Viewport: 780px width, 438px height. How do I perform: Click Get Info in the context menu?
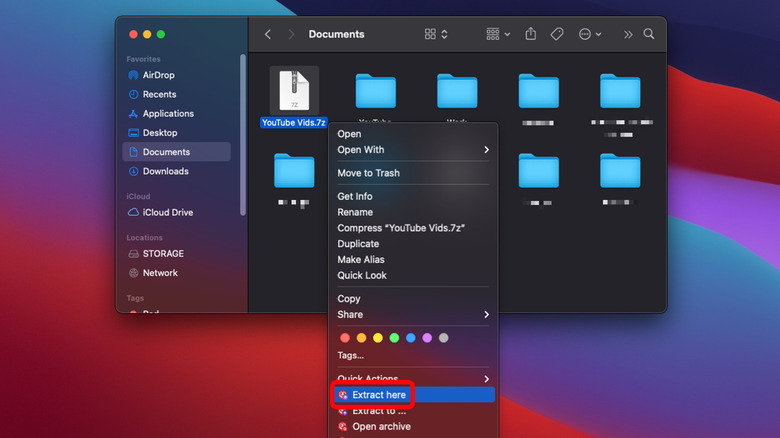click(x=355, y=197)
